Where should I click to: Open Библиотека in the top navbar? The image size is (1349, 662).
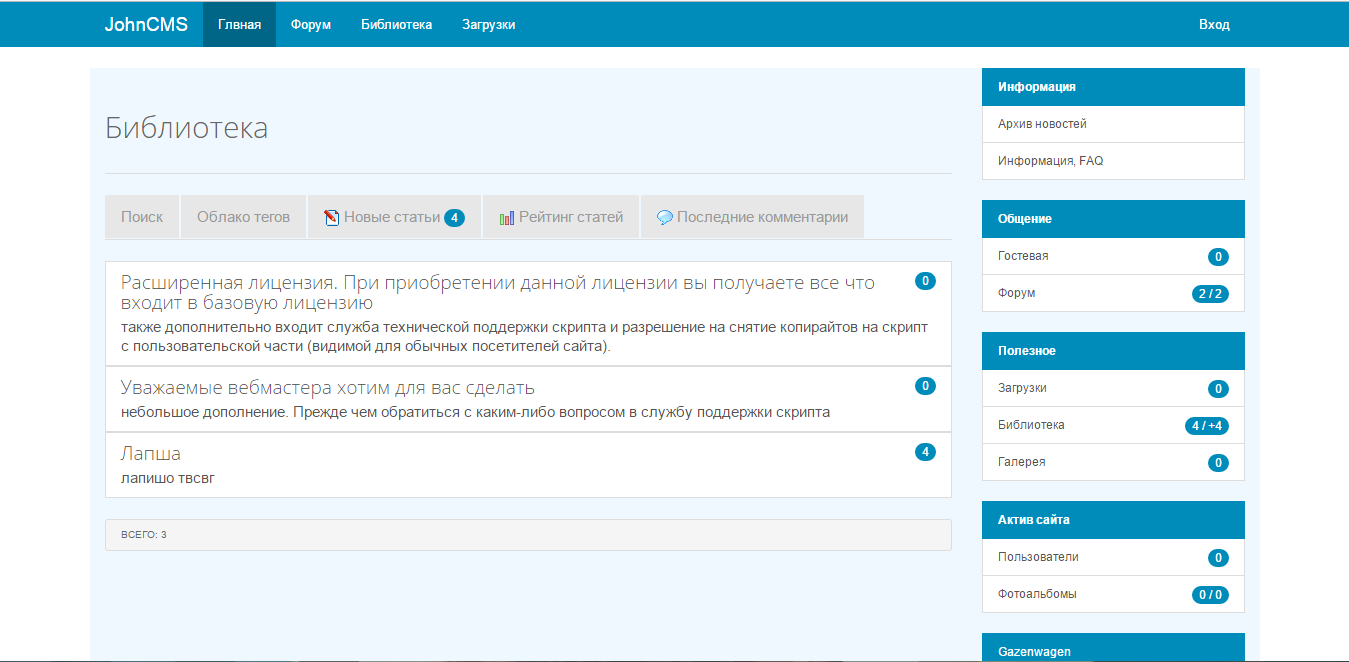coord(396,25)
